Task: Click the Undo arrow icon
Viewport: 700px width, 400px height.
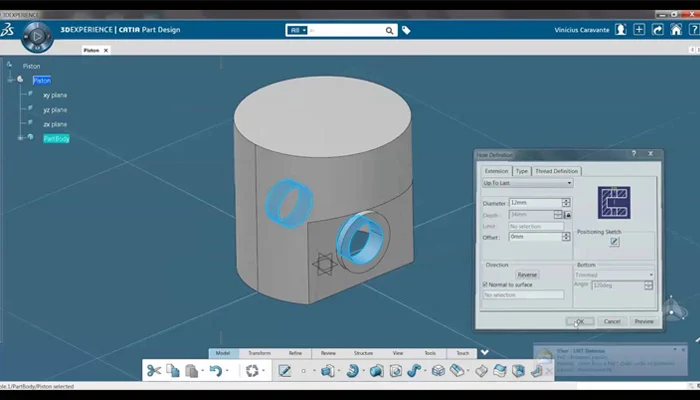Action: coord(214,370)
